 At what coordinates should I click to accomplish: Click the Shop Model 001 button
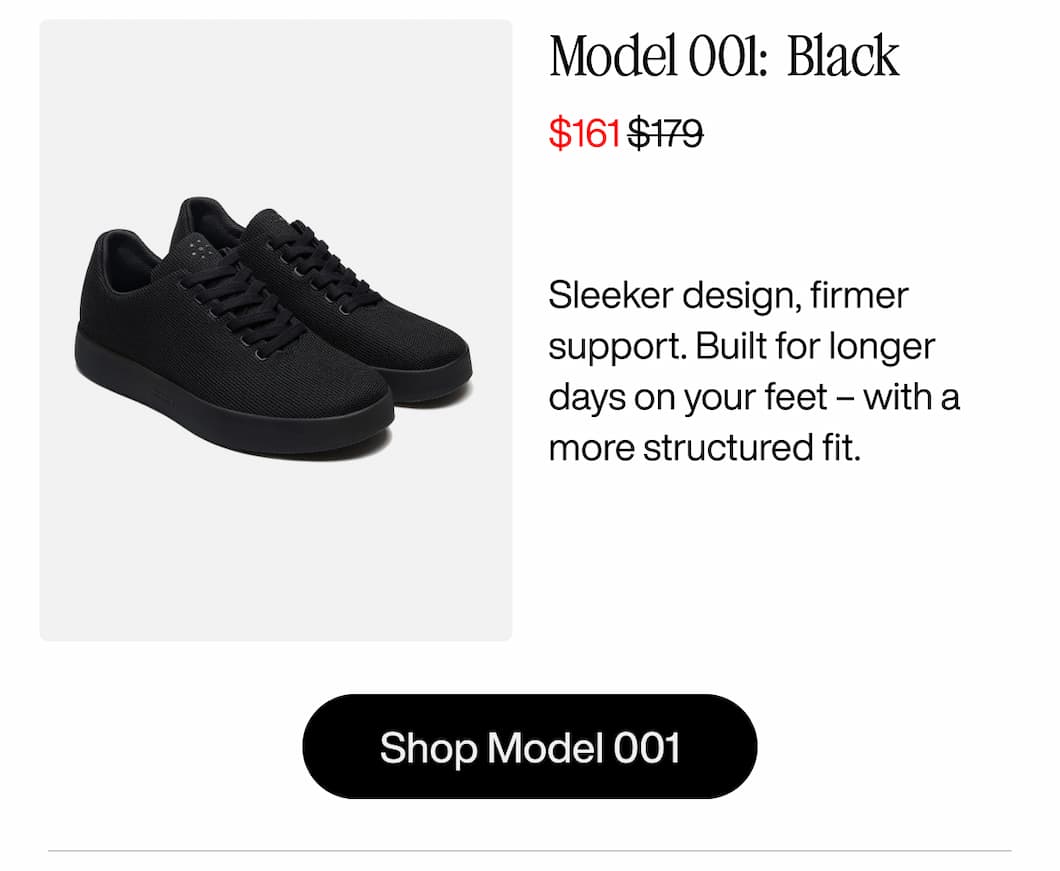click(x=529, y=747)
